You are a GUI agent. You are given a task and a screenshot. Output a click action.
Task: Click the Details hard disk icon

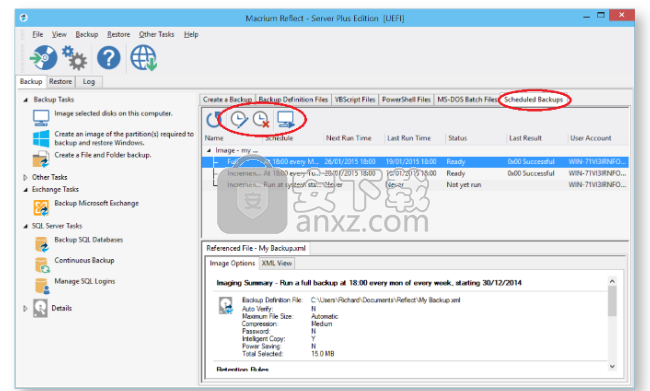coord(40,308)
